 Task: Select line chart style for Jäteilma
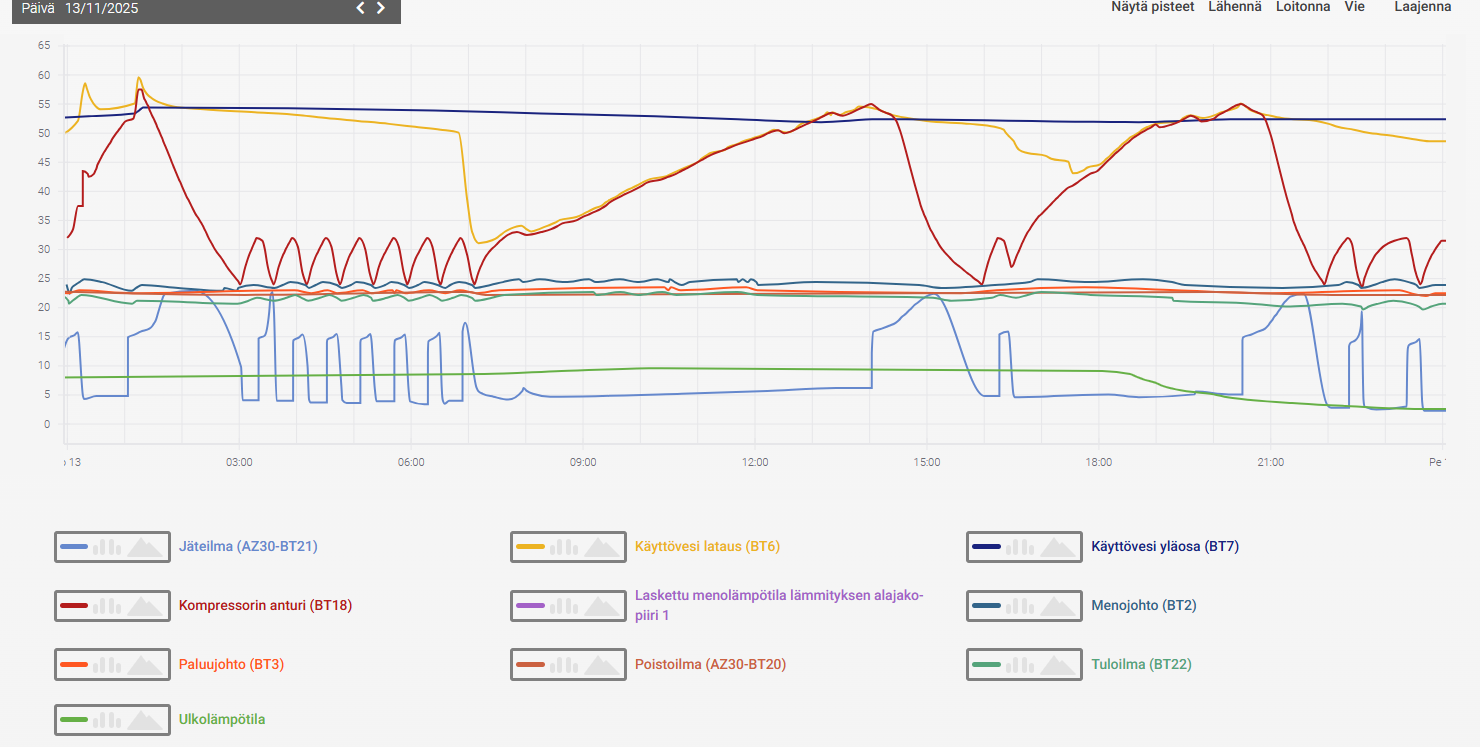74,547
